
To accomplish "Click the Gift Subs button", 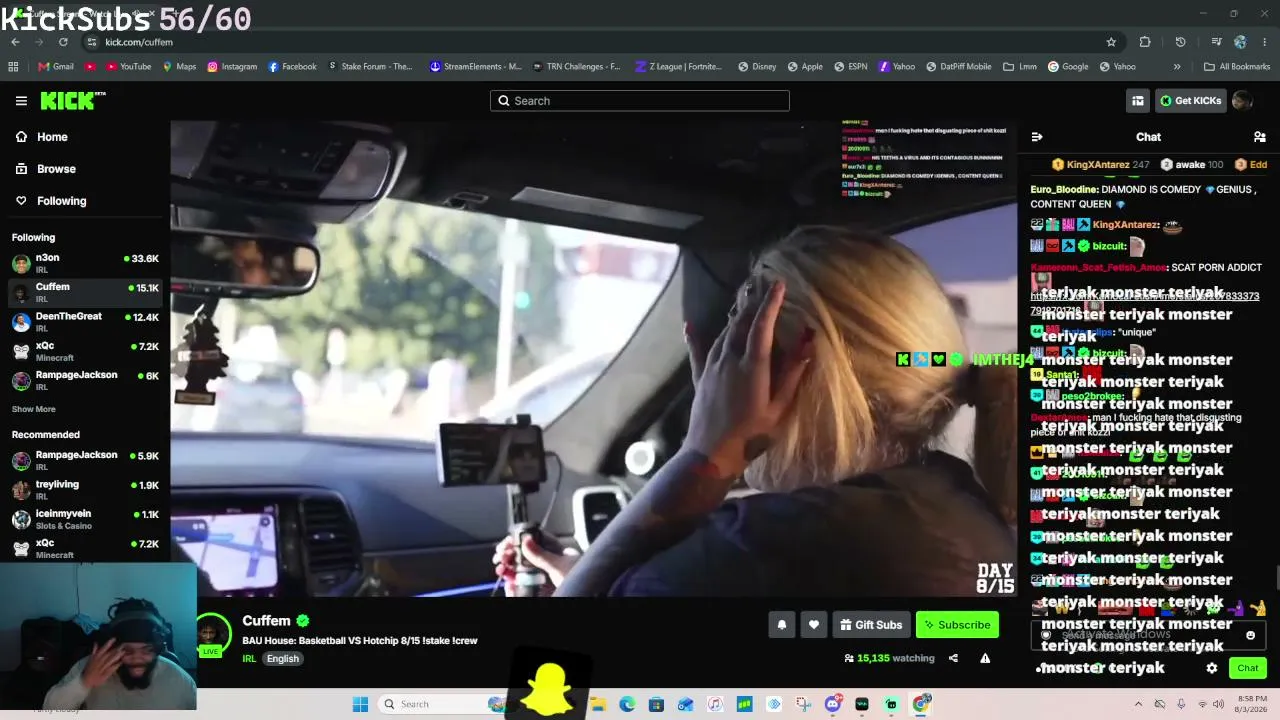I will [871, 625].
